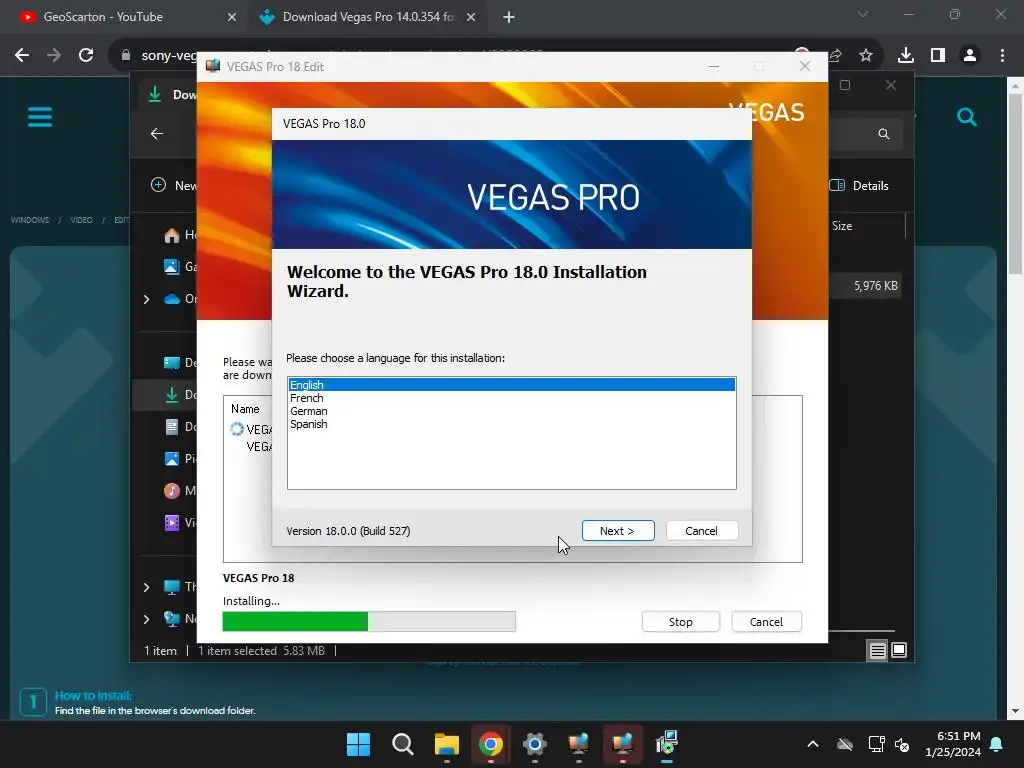
Task: Open a new browser tab
Action: tap(509, 18)
